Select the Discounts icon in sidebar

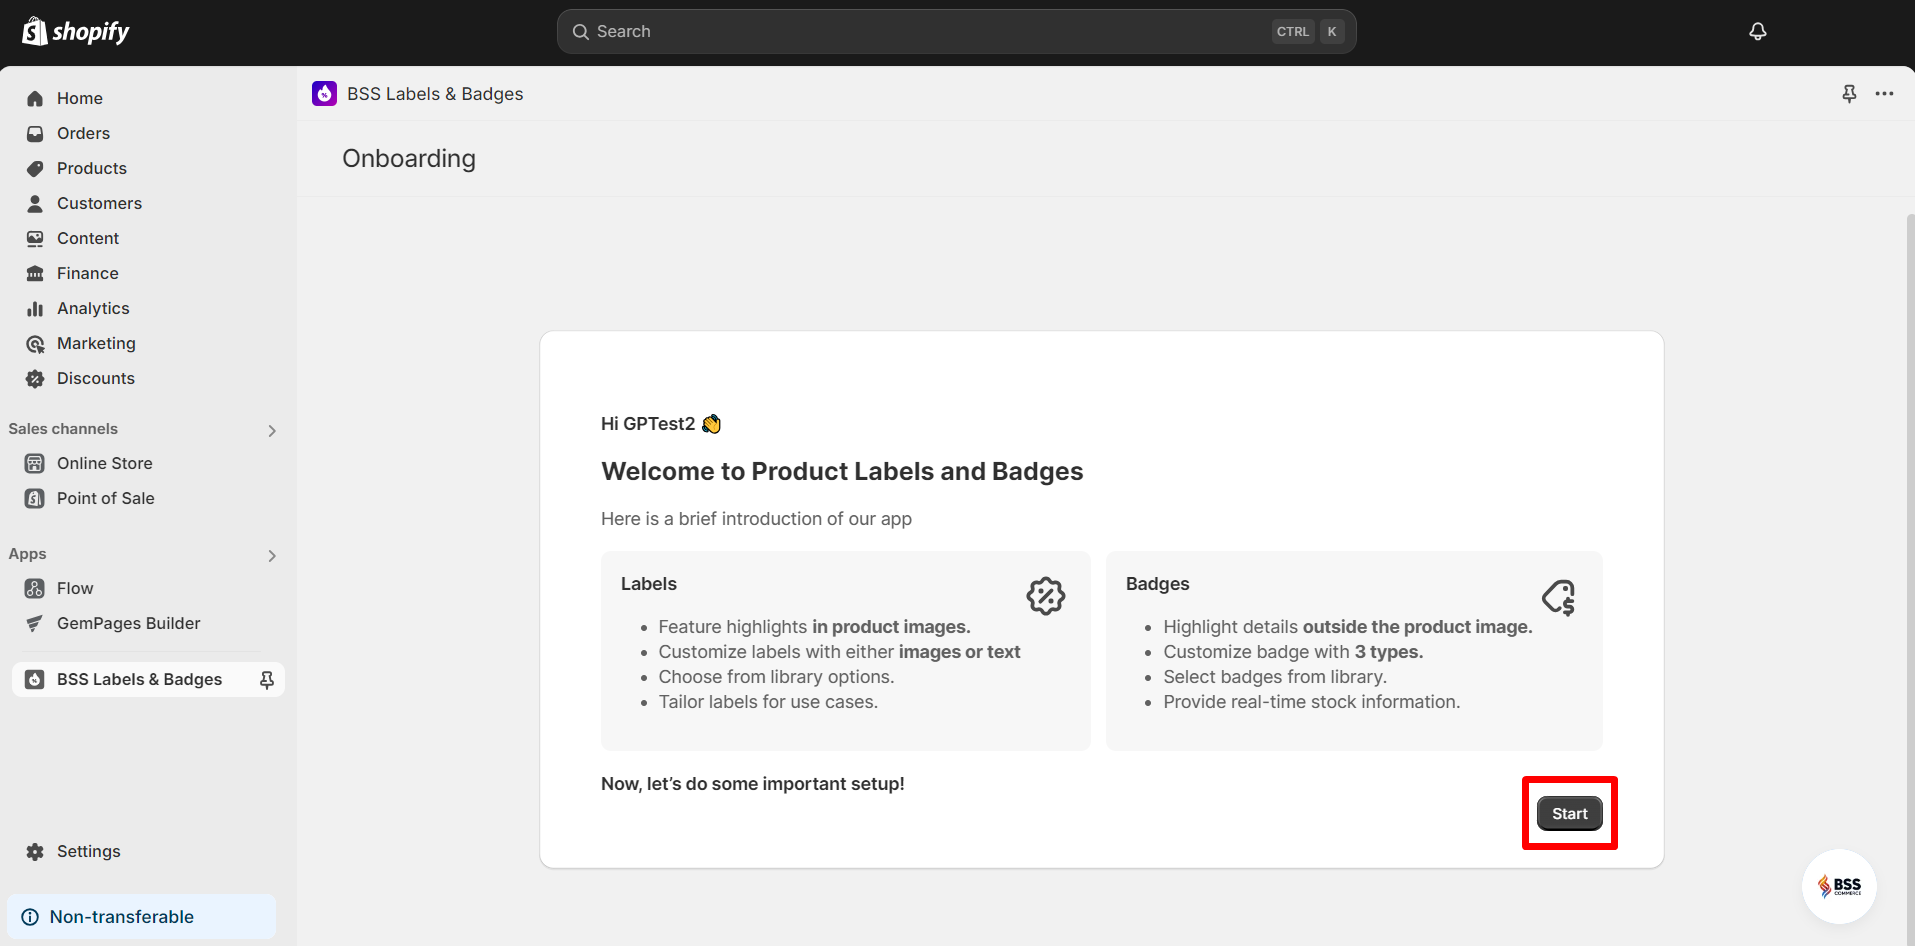(35, 378)
